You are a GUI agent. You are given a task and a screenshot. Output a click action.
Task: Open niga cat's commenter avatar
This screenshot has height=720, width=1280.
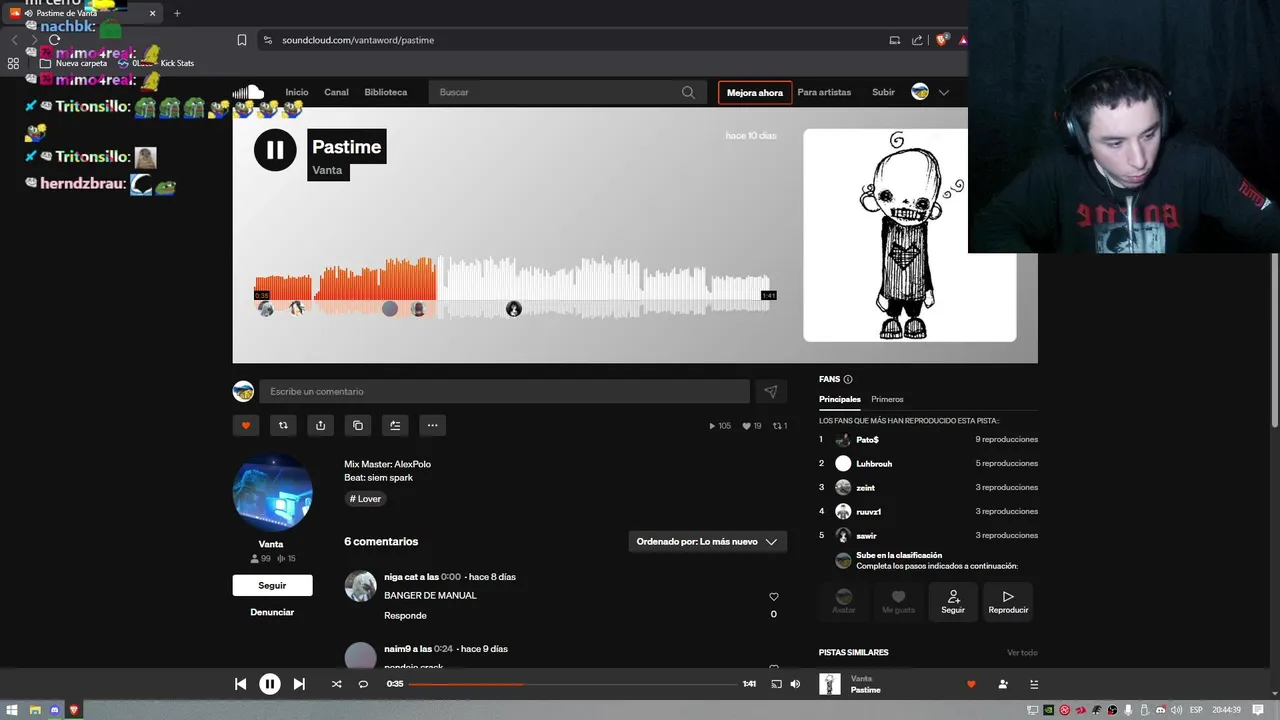click(360, 586)
